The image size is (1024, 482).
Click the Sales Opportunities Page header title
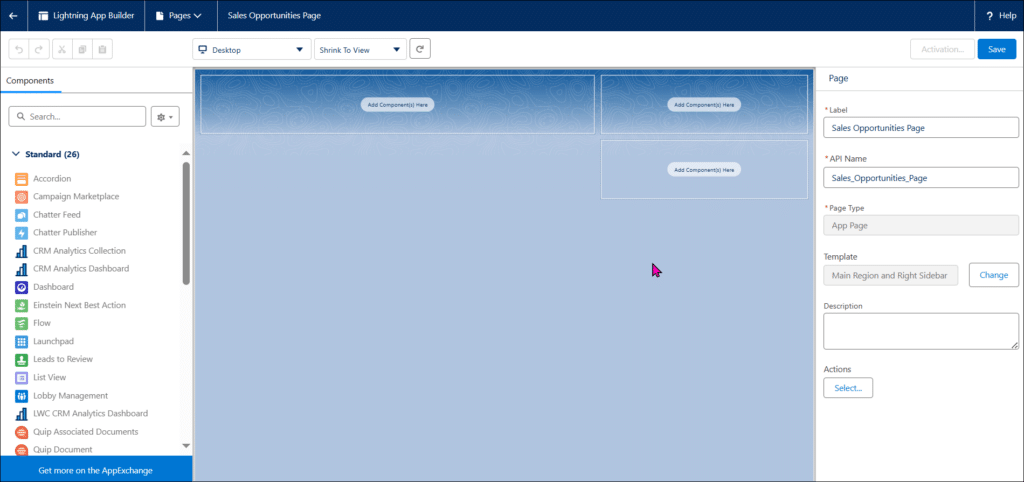click(274, 16)
